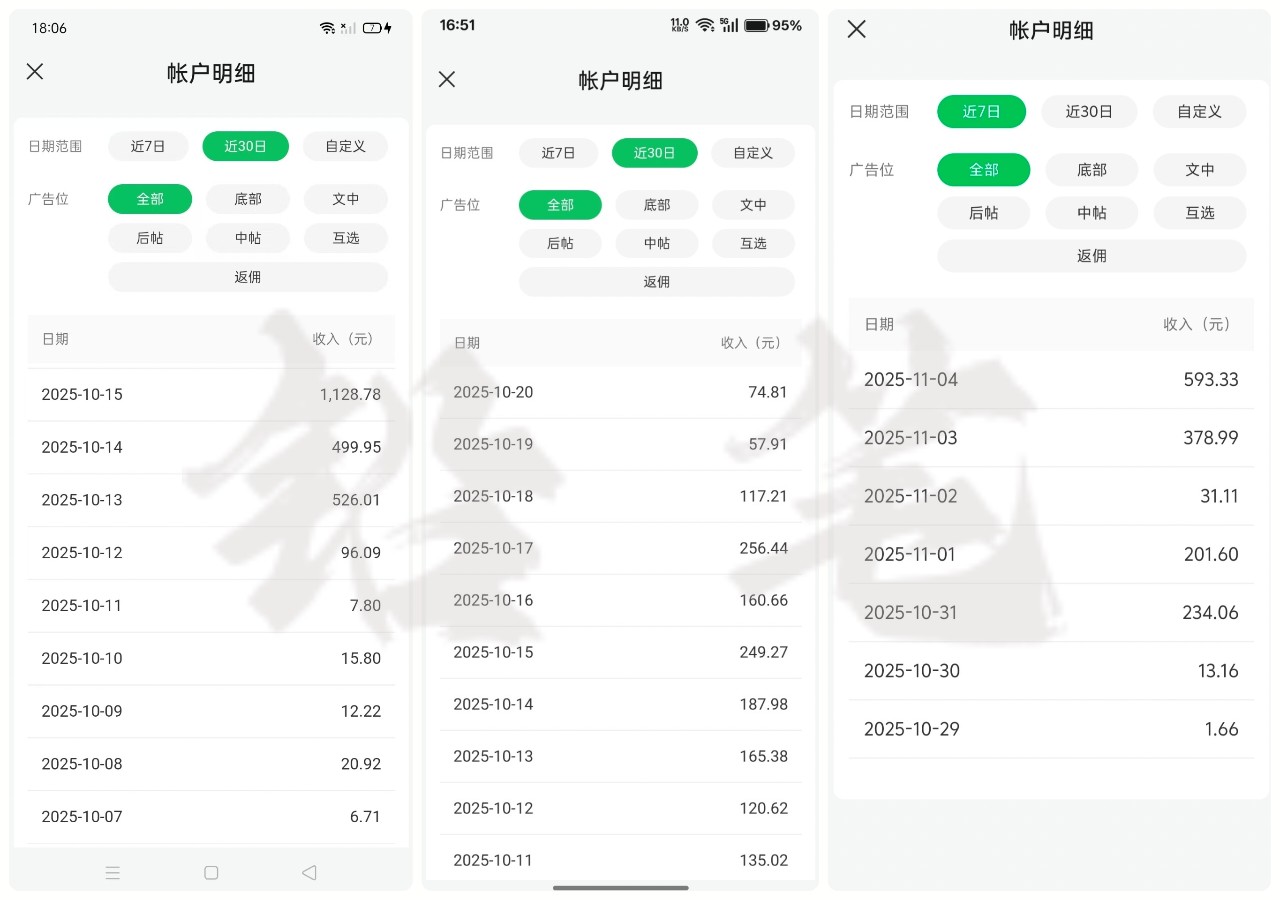
Task: Switch date range to 近30日 in left panel
Action: [245, 146]
